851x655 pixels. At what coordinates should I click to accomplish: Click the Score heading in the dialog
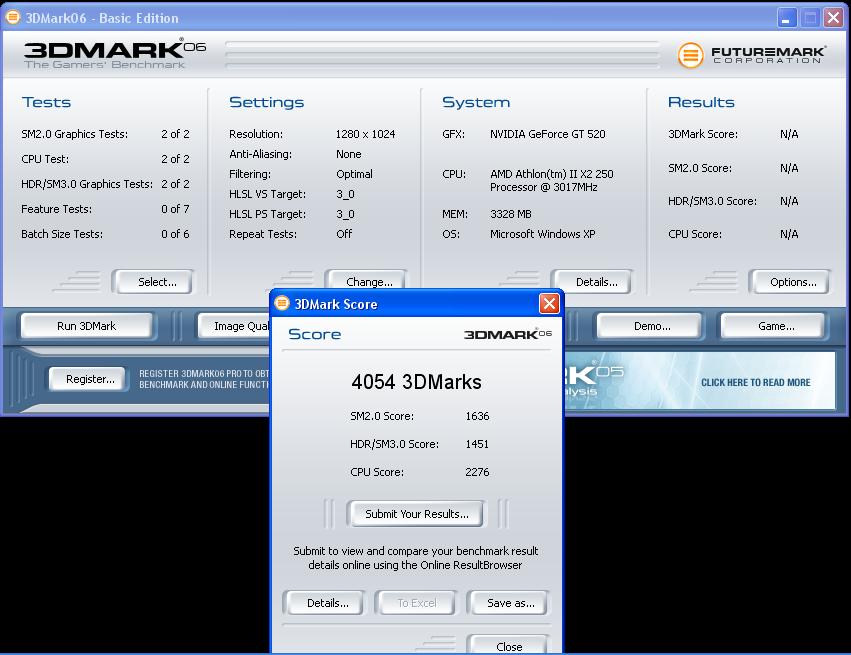click(314, 334)
